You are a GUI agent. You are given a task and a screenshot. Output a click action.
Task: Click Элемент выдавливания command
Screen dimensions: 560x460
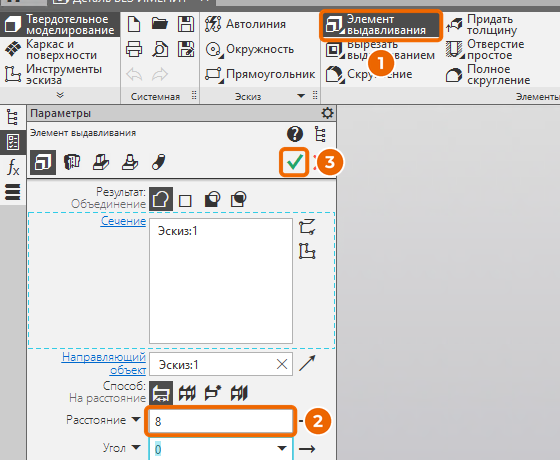pos(381,25)
